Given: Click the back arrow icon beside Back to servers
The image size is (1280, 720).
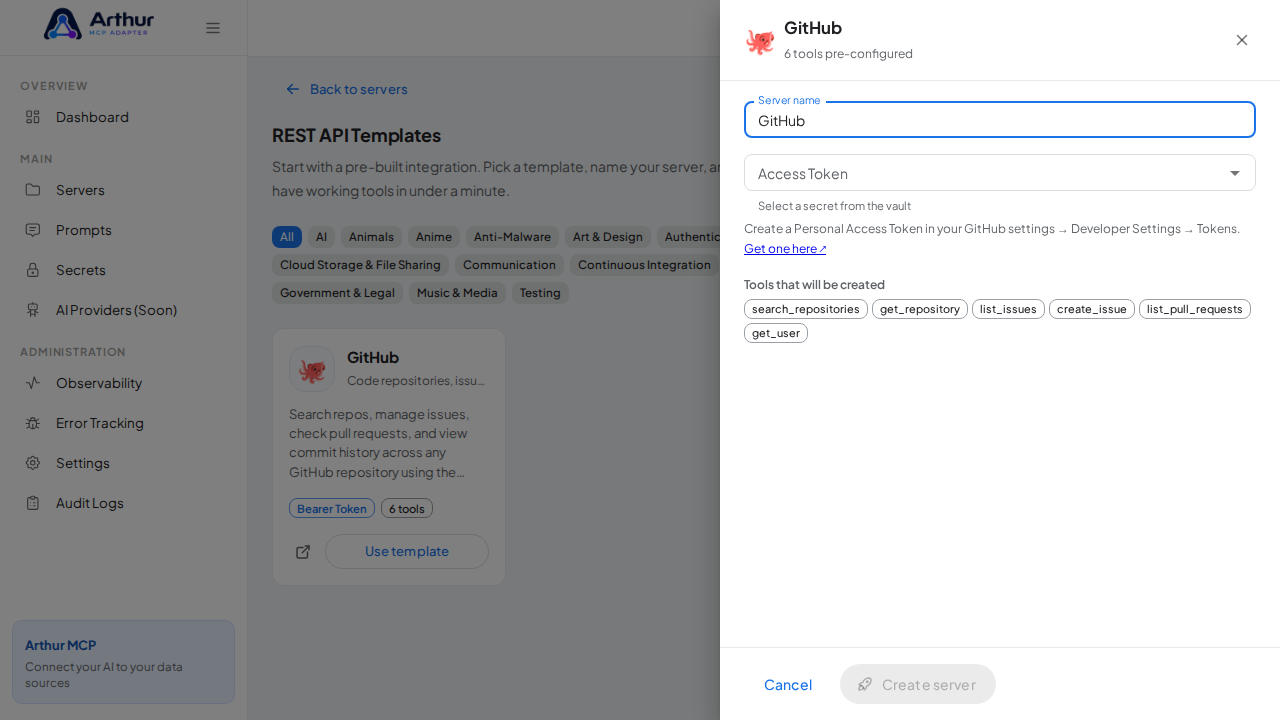Looking at the screenshot, I should click(x=293, y=89).
